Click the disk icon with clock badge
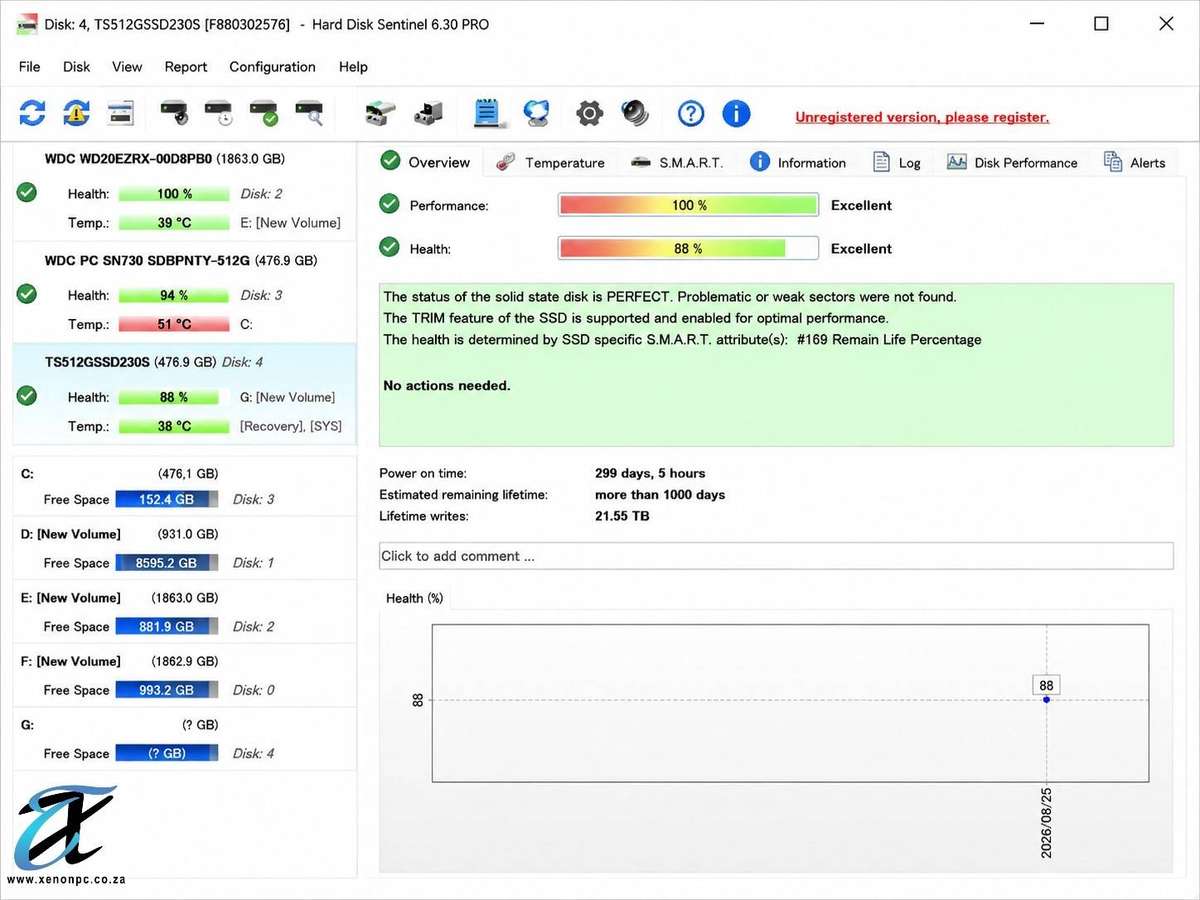This screenshot has width=1200, height=900. (219, 113)
